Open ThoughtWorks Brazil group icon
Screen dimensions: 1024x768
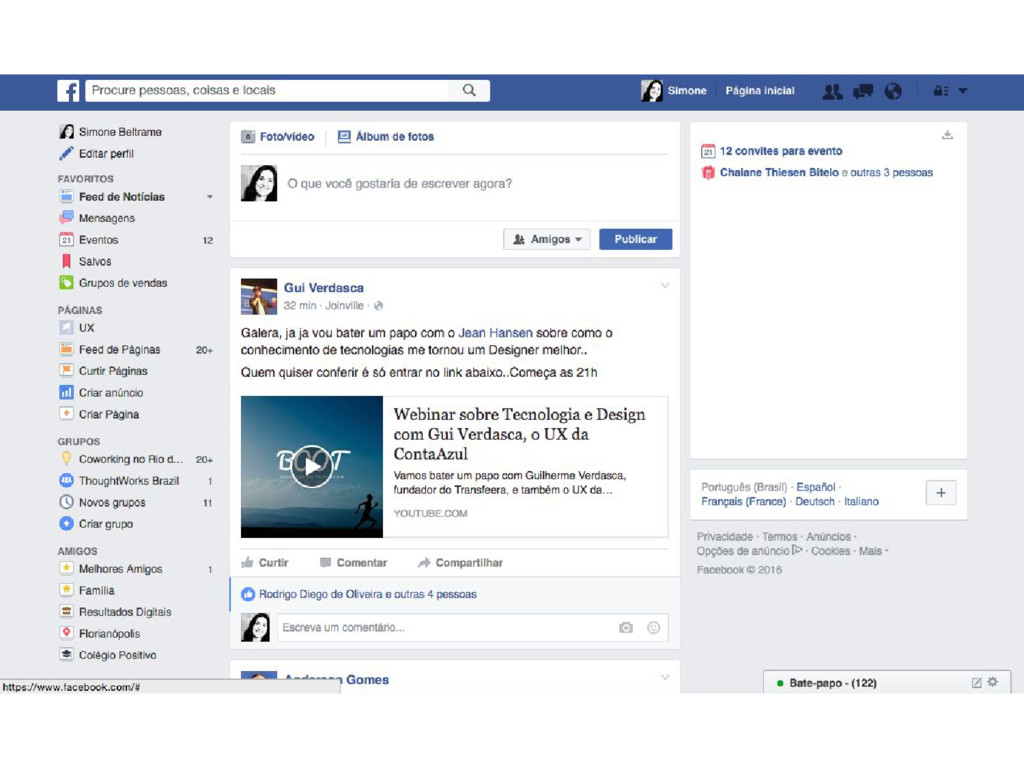[x=66, y=481]
